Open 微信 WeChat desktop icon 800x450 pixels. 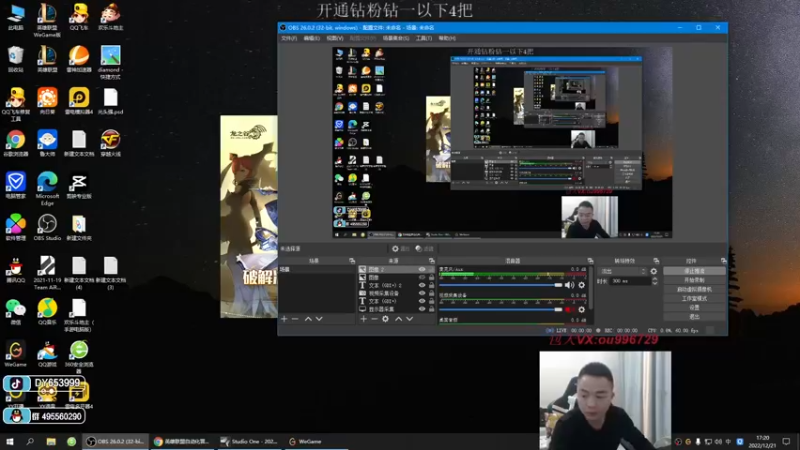[16, 312]
